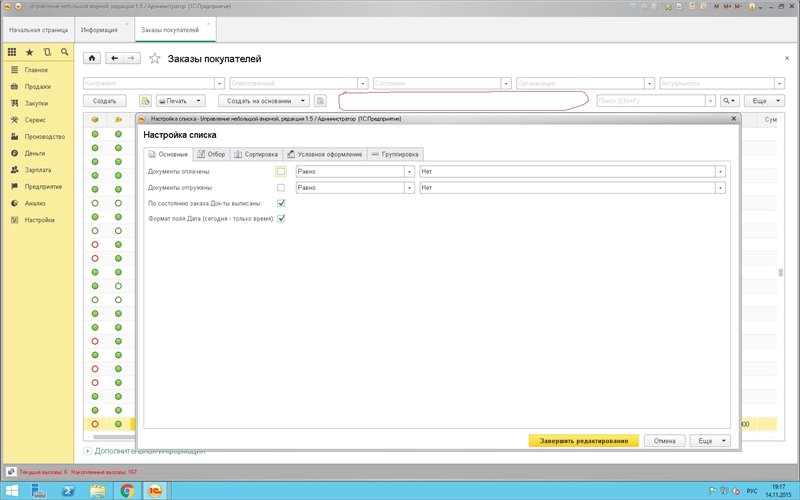This screenshot has width=800, height=500.
Task: Open the History icon in the top panel
Action: point(47,51)
